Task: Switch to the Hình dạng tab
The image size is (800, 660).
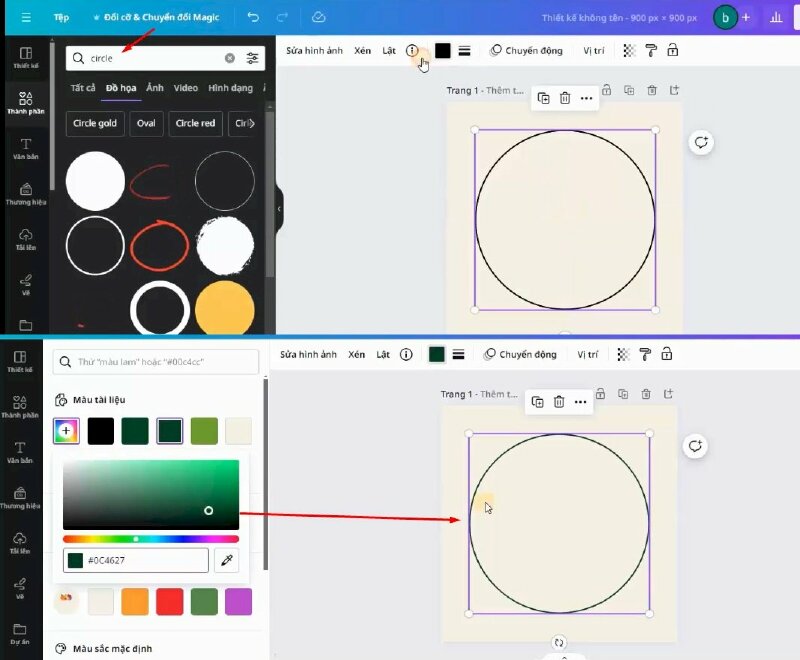Action: 230,89
